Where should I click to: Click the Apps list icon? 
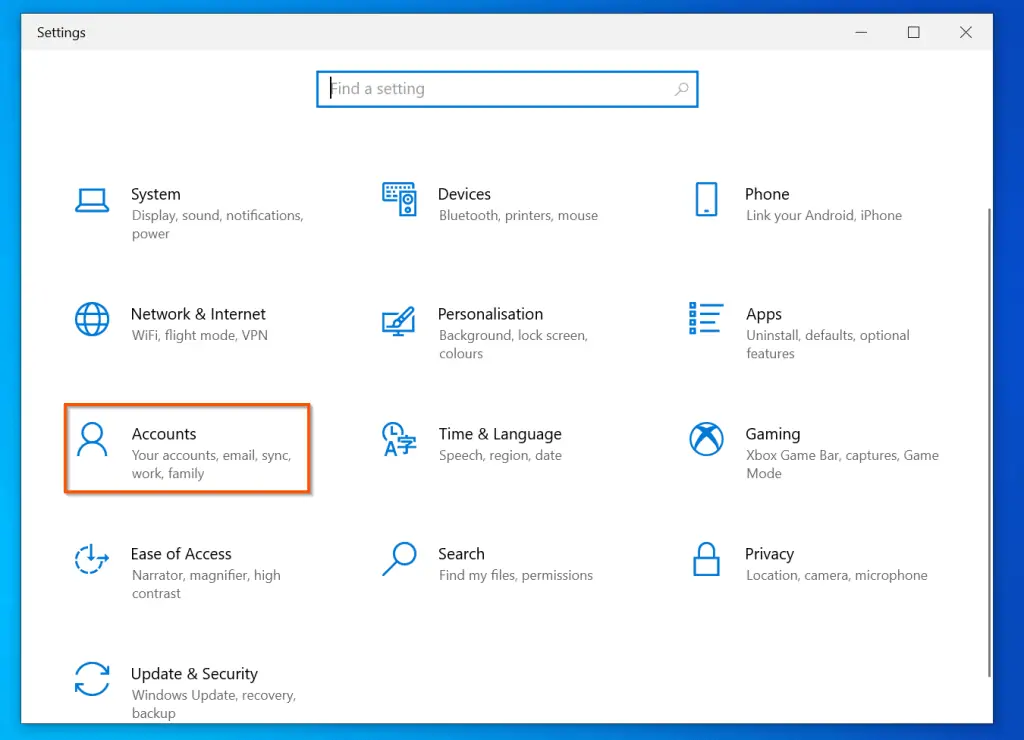click(707, 320)
